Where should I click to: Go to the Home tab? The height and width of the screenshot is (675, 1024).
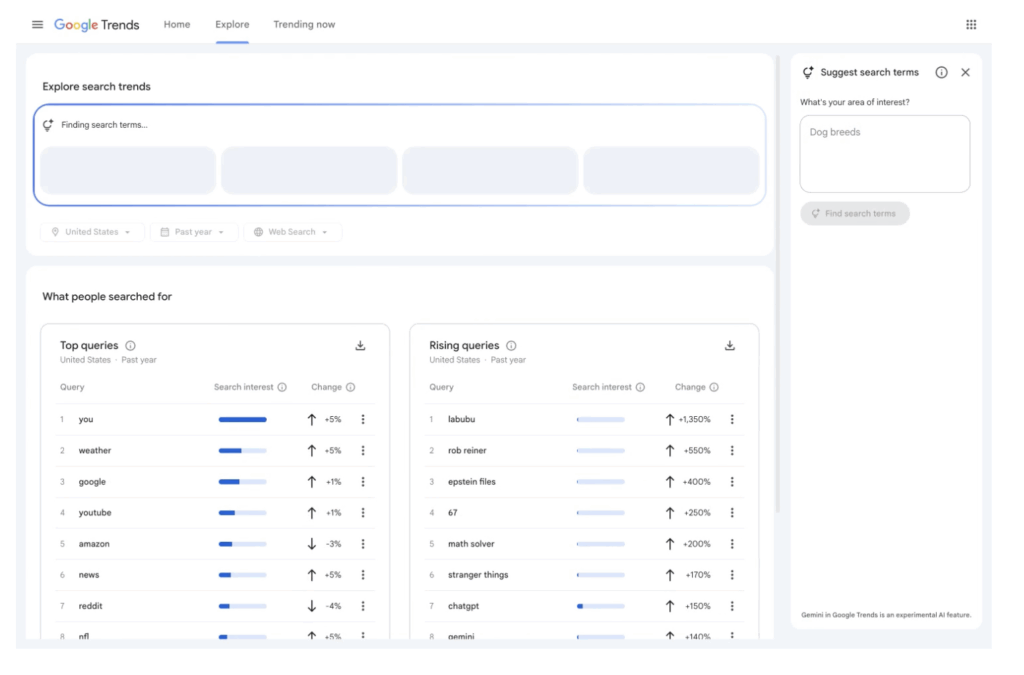[x=177, y=24]
